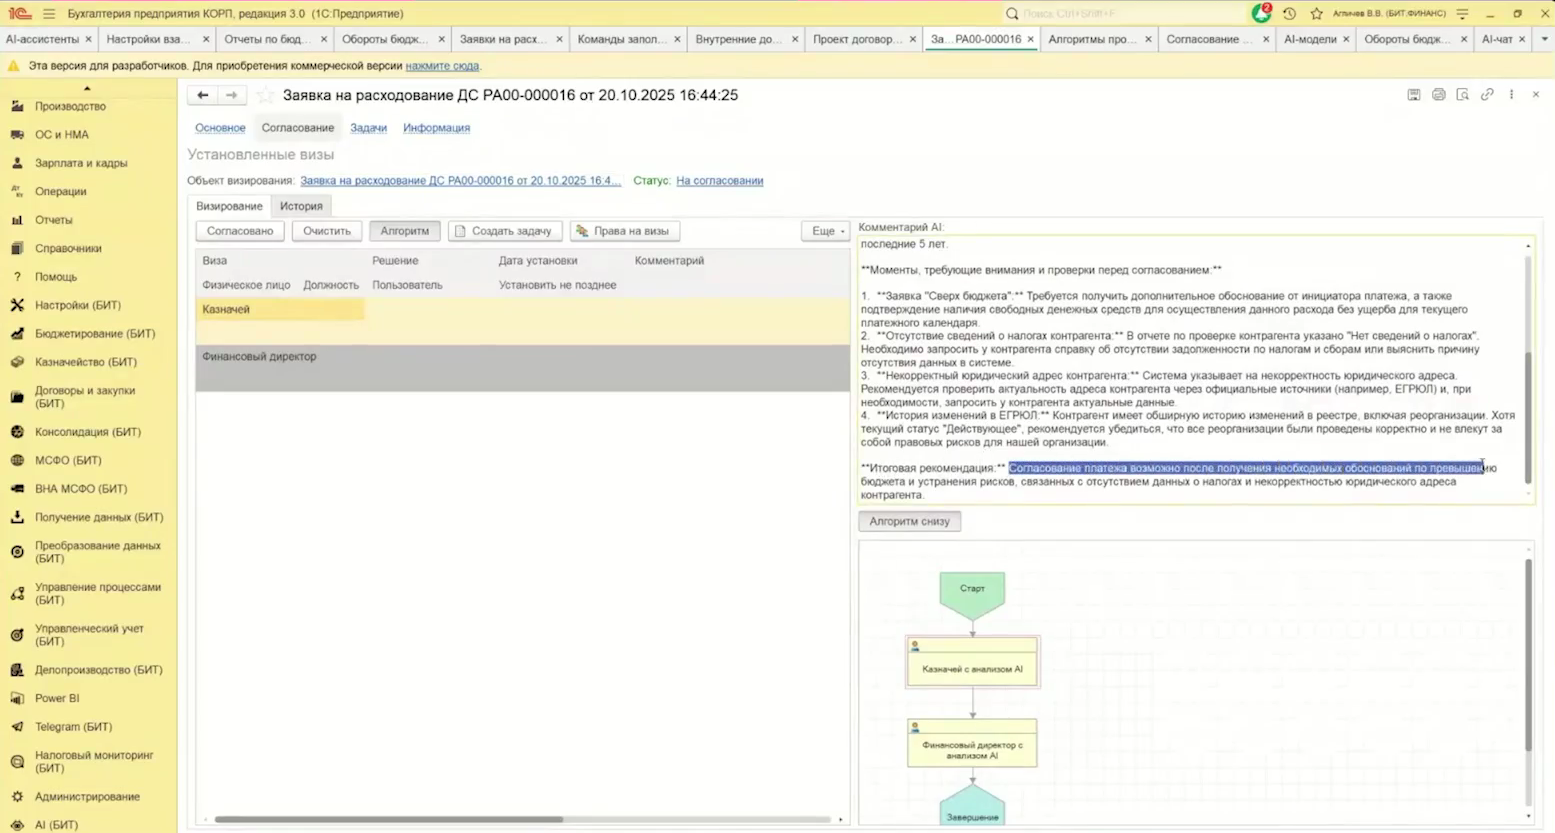Image resolution: width=1555 pixels, height=833 pixels.
Task: Click the save diskette icon
Action: click(1414, 95)
